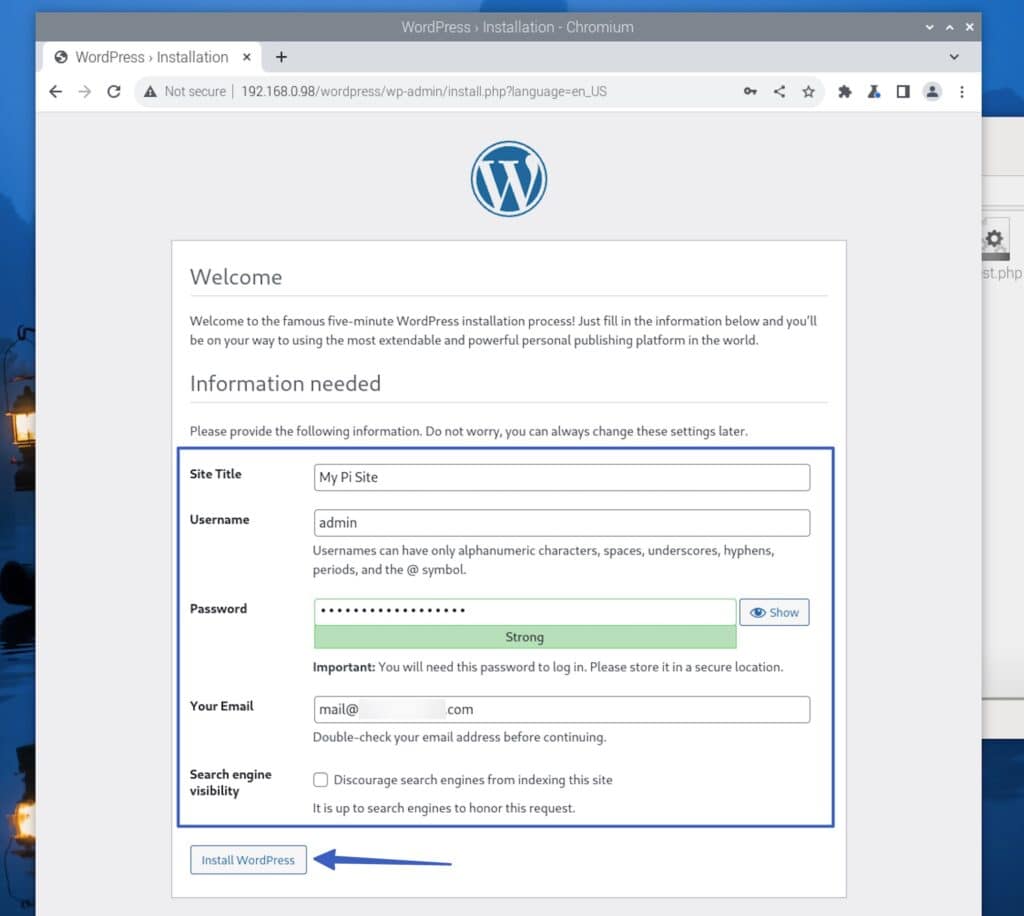
Task: Open the Extensions puzzle-piece icon
Action: point(844,91)
